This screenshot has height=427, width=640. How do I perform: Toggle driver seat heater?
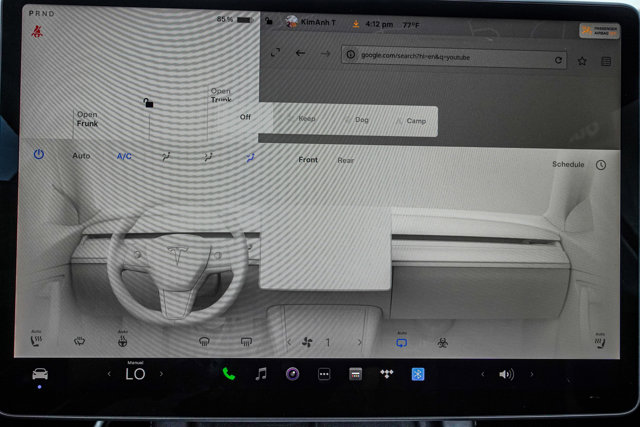(x=36, y=340)
